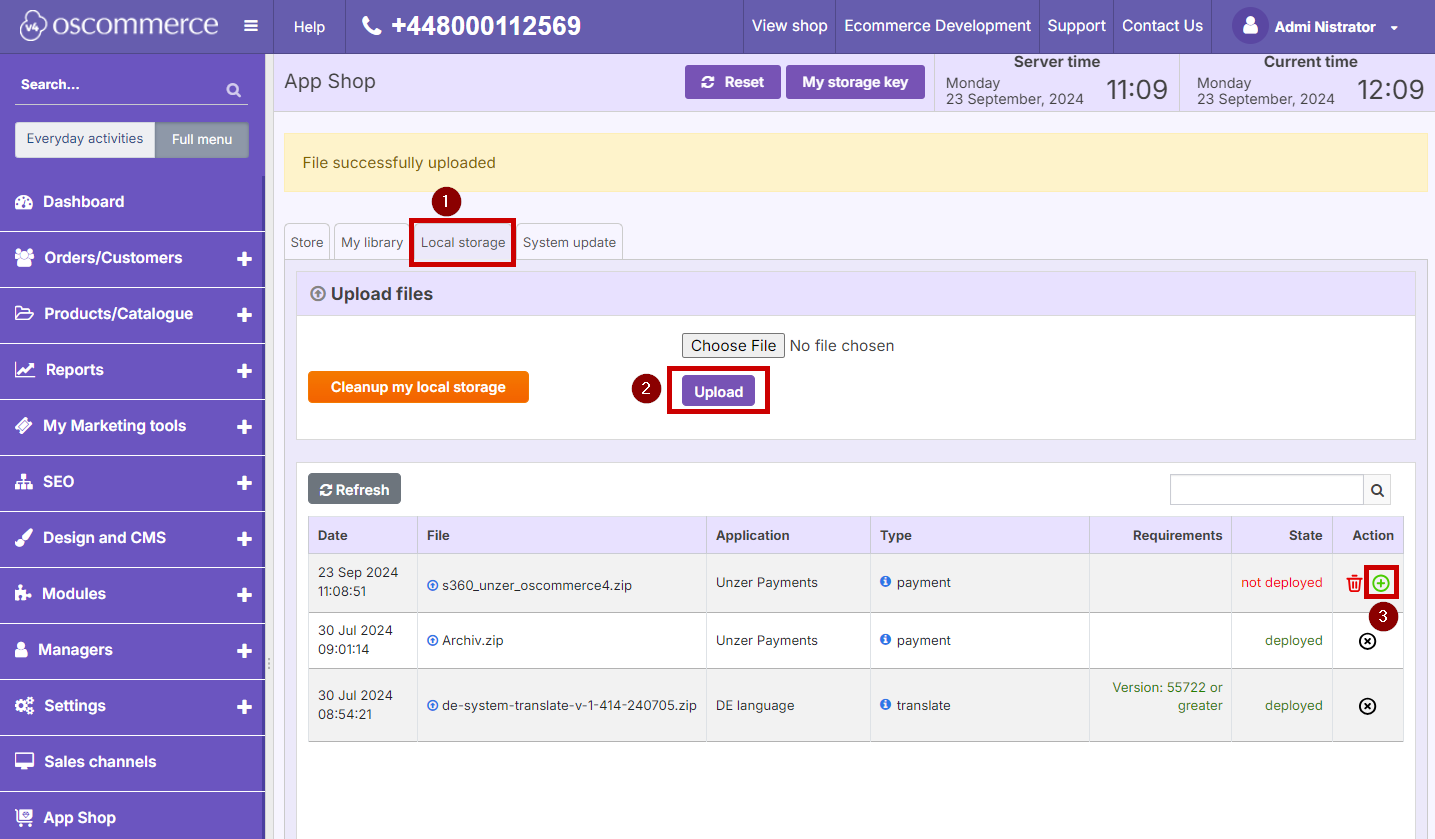Click the Choose File button
The image size is (1435, 839).
tap(733, 345)
